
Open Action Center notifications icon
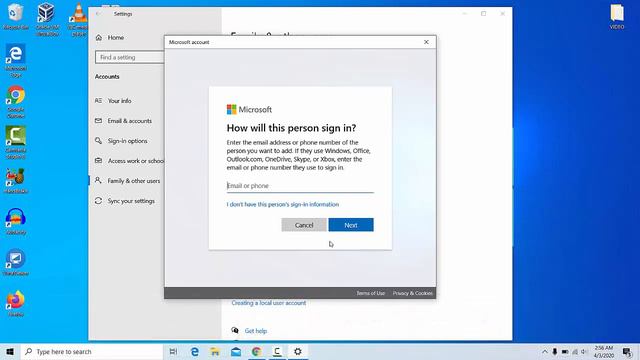click(628, 351)
